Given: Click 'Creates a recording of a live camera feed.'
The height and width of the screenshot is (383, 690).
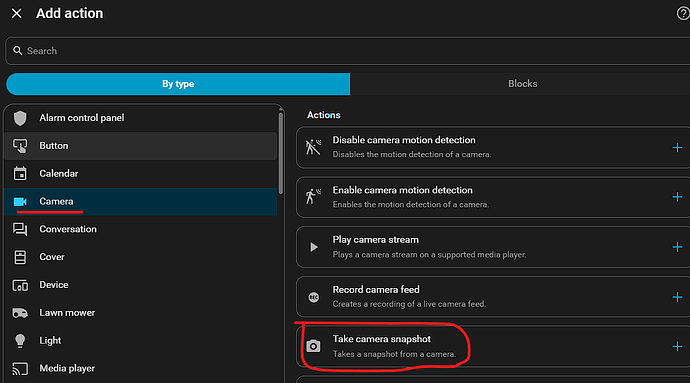Looking at the screenshot, I should [409, 304].
